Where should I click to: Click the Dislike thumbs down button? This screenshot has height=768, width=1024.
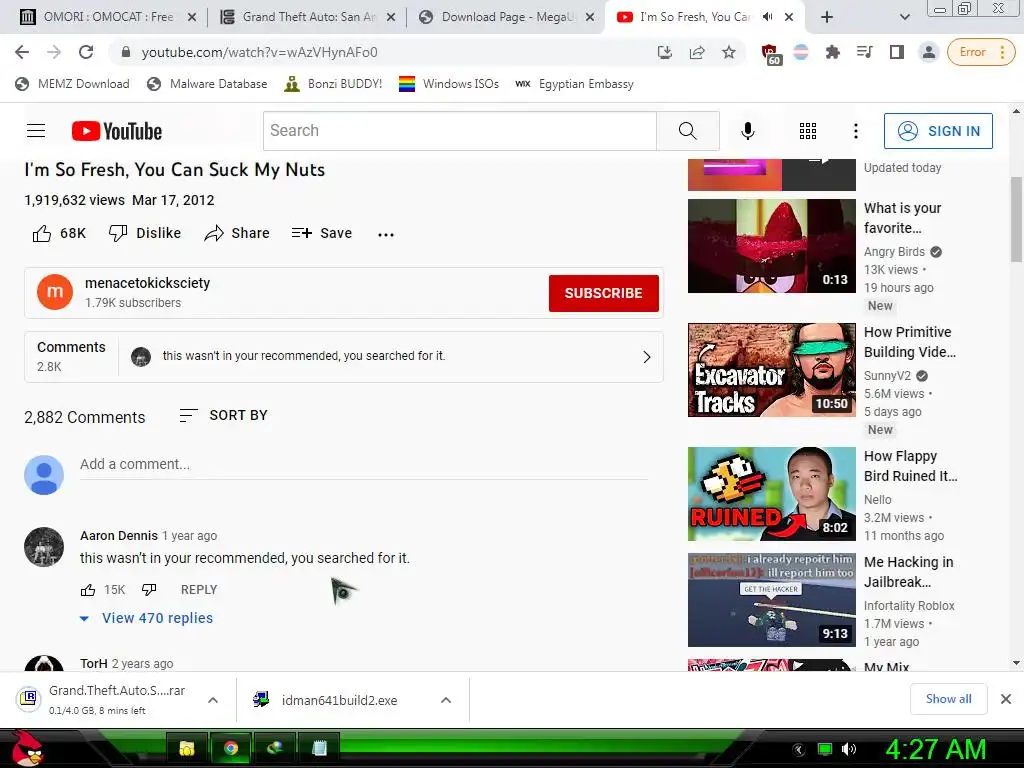coord(144,233)
